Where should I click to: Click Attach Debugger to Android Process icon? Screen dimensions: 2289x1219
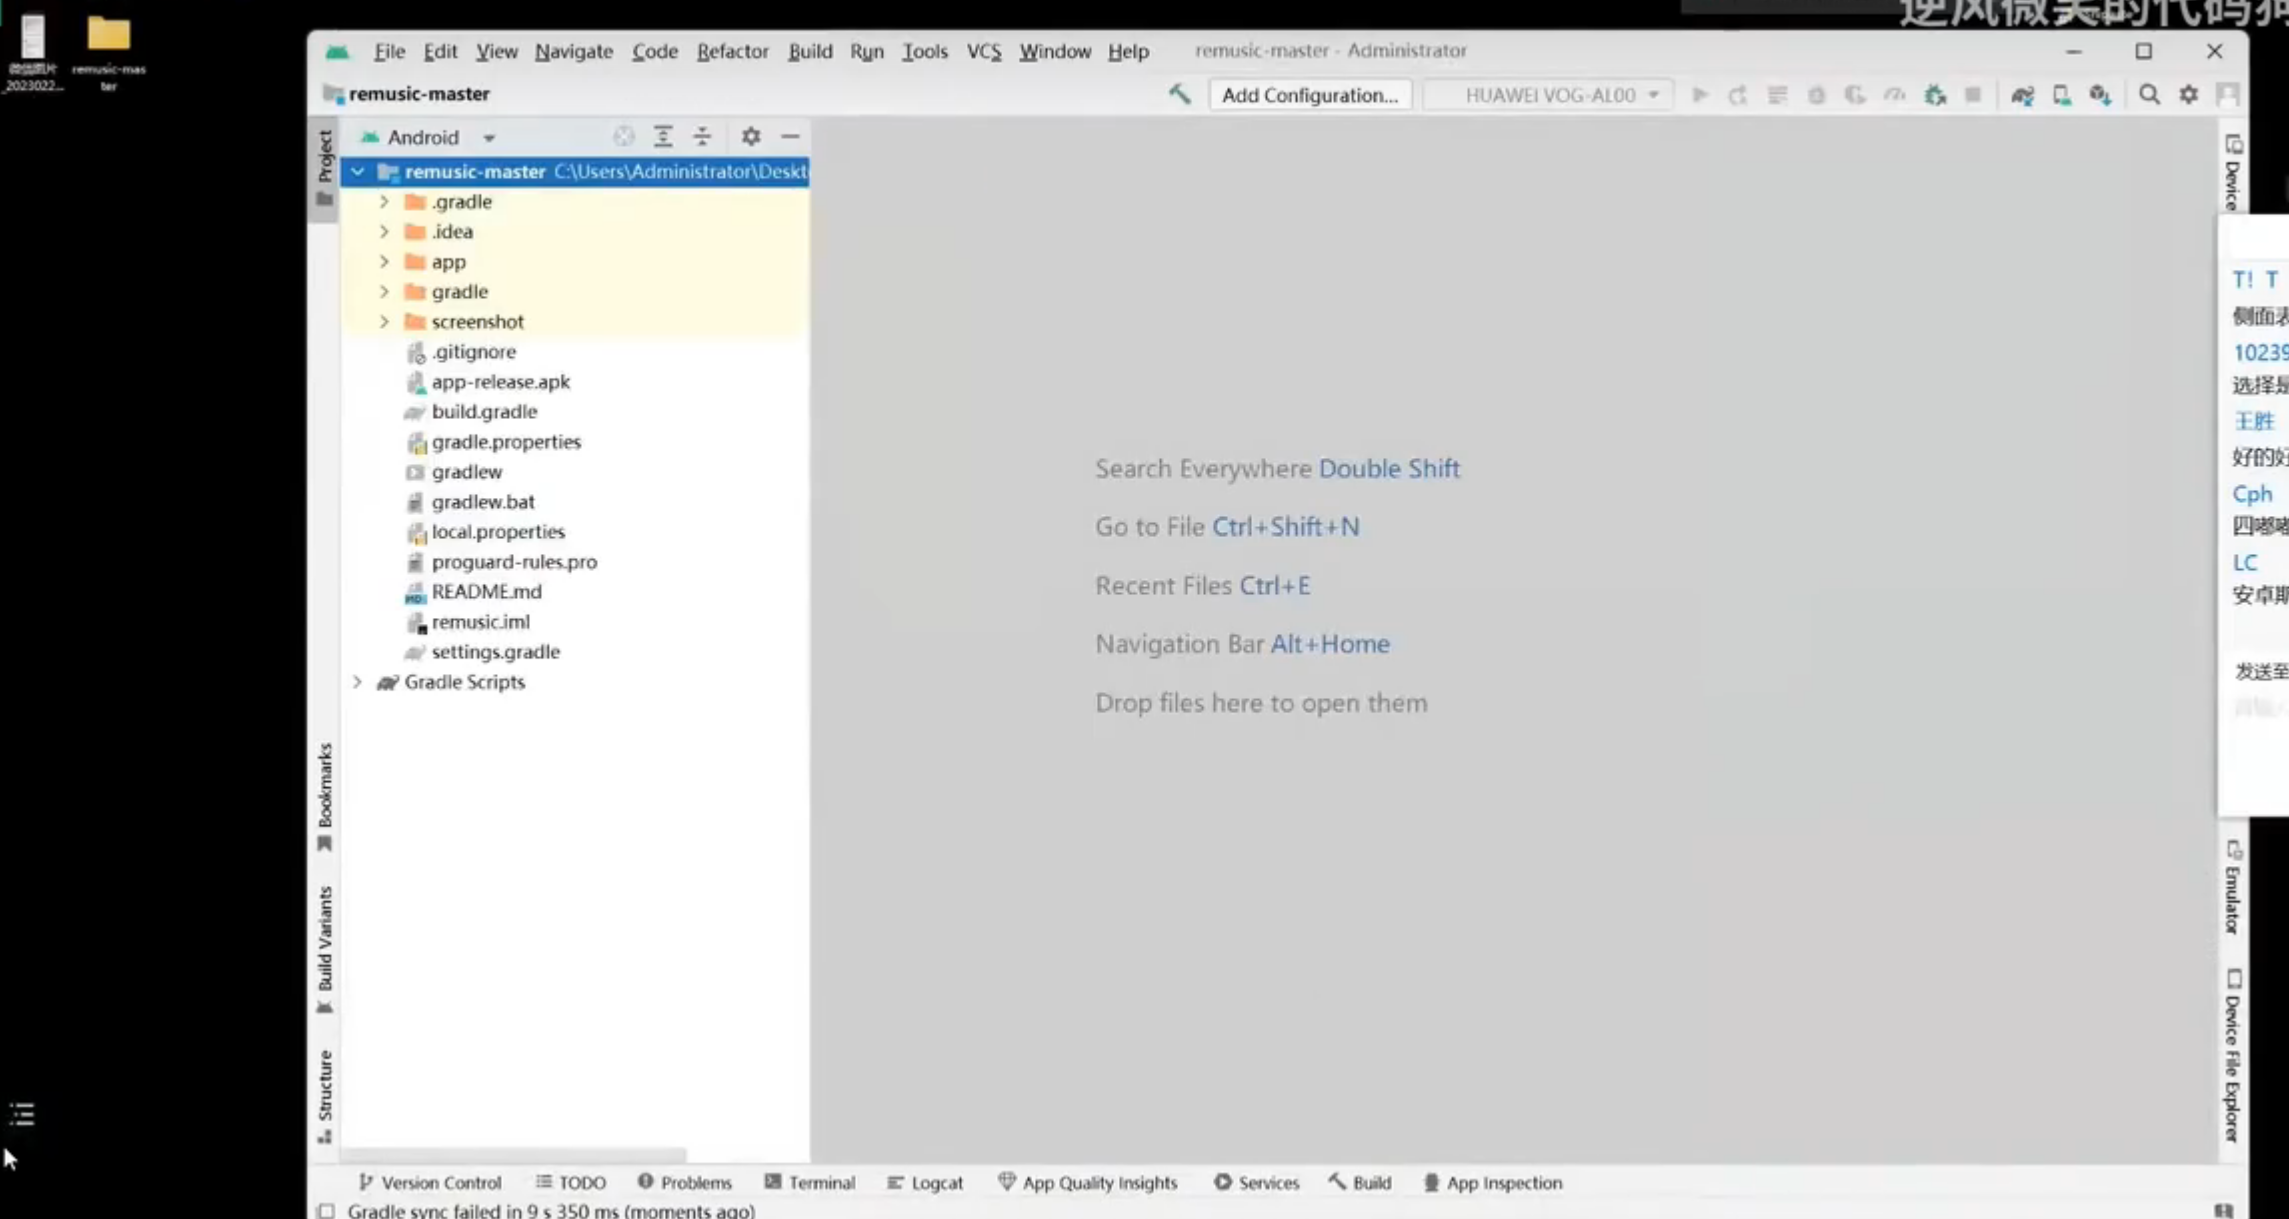coord(1935,95)
